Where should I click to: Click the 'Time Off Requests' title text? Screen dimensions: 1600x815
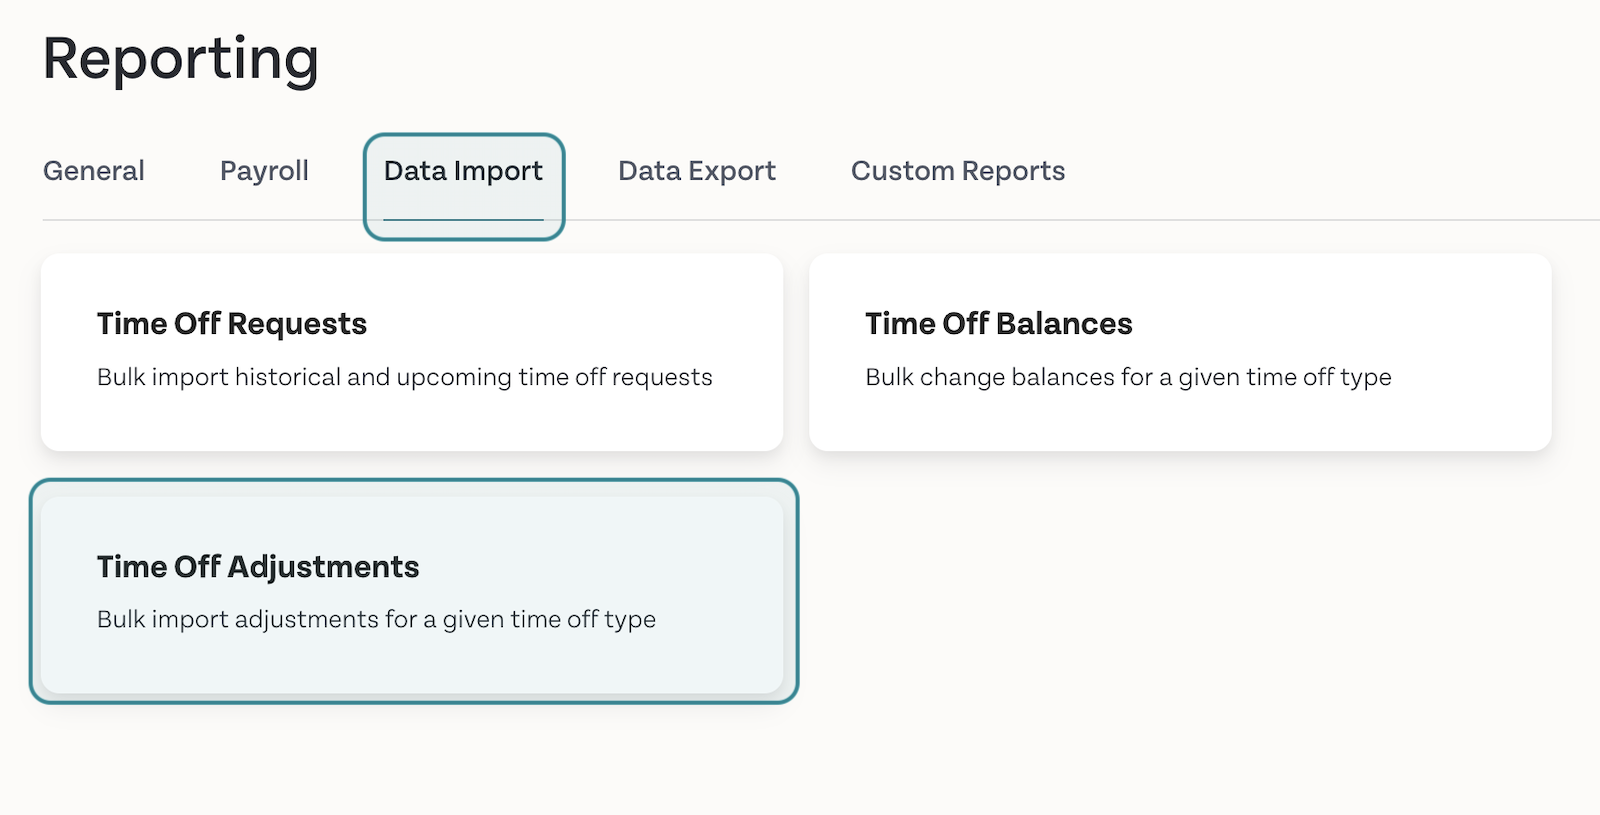(x=232, y=324)
